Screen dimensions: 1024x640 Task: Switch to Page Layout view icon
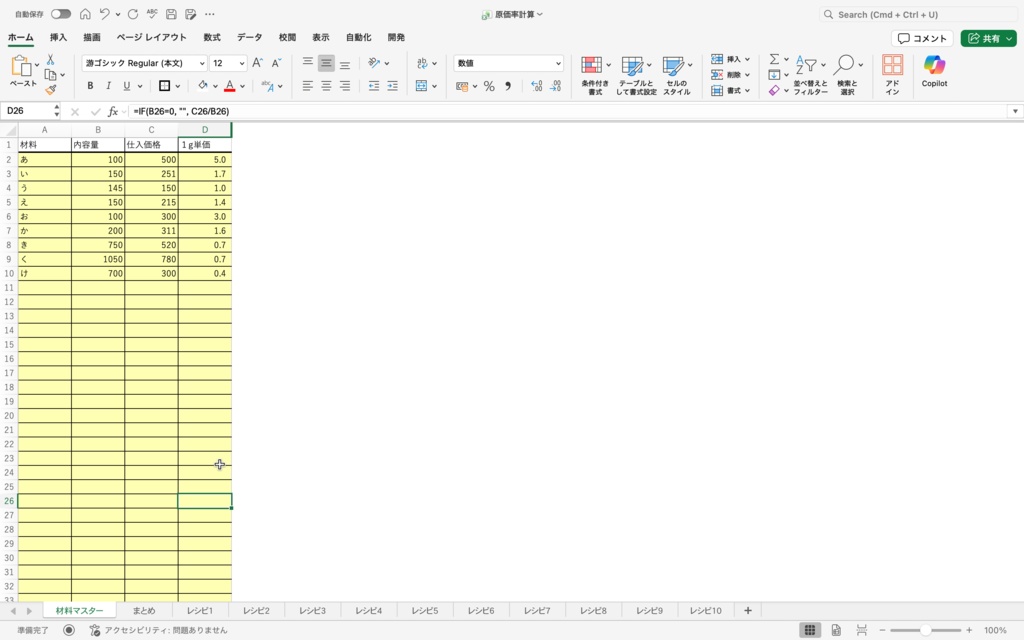836,630
